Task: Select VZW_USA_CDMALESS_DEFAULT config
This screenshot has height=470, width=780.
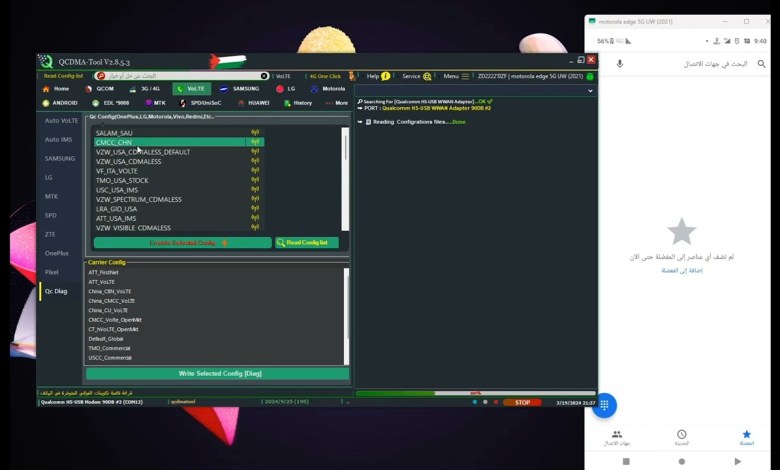Action: [x=179, y=152]
